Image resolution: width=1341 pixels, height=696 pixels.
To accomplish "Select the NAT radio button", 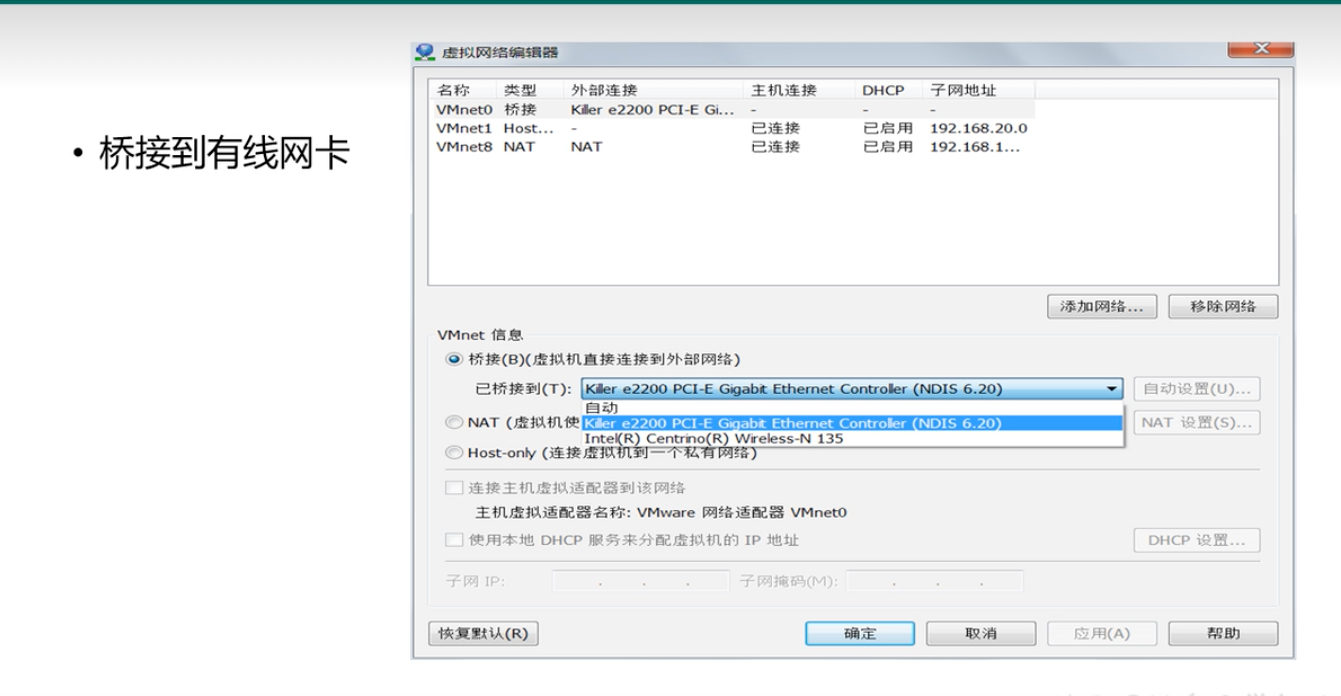I will click(x=455, y=422).
